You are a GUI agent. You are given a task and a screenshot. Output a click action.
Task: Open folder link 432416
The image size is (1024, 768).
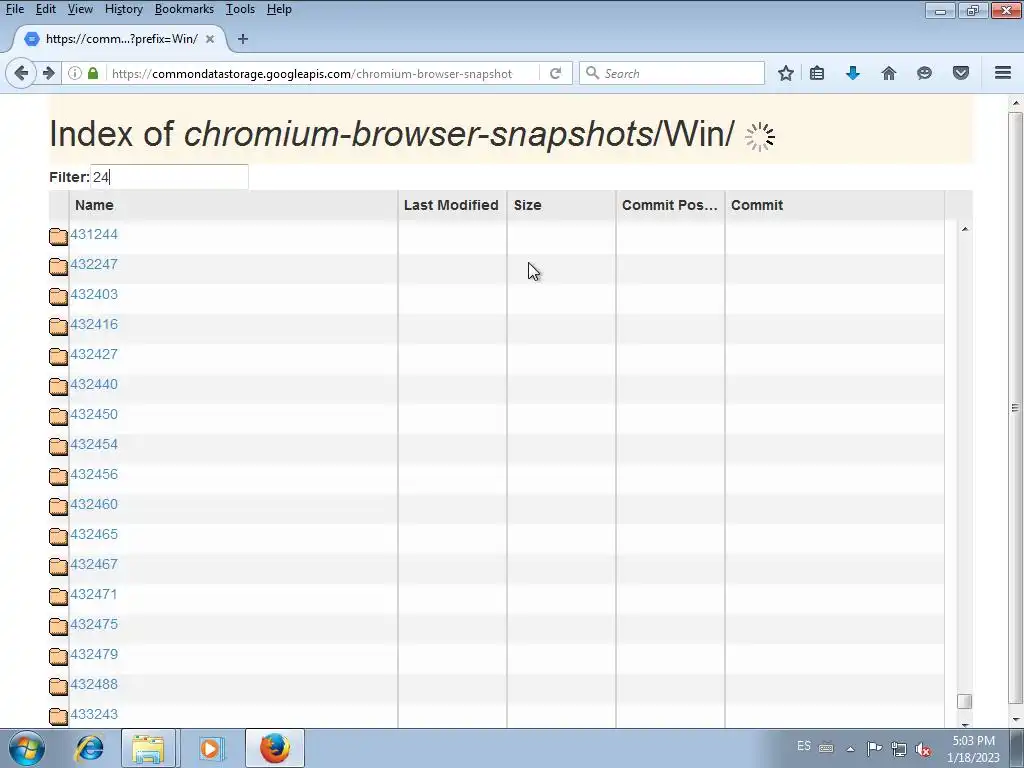point(94,325)
